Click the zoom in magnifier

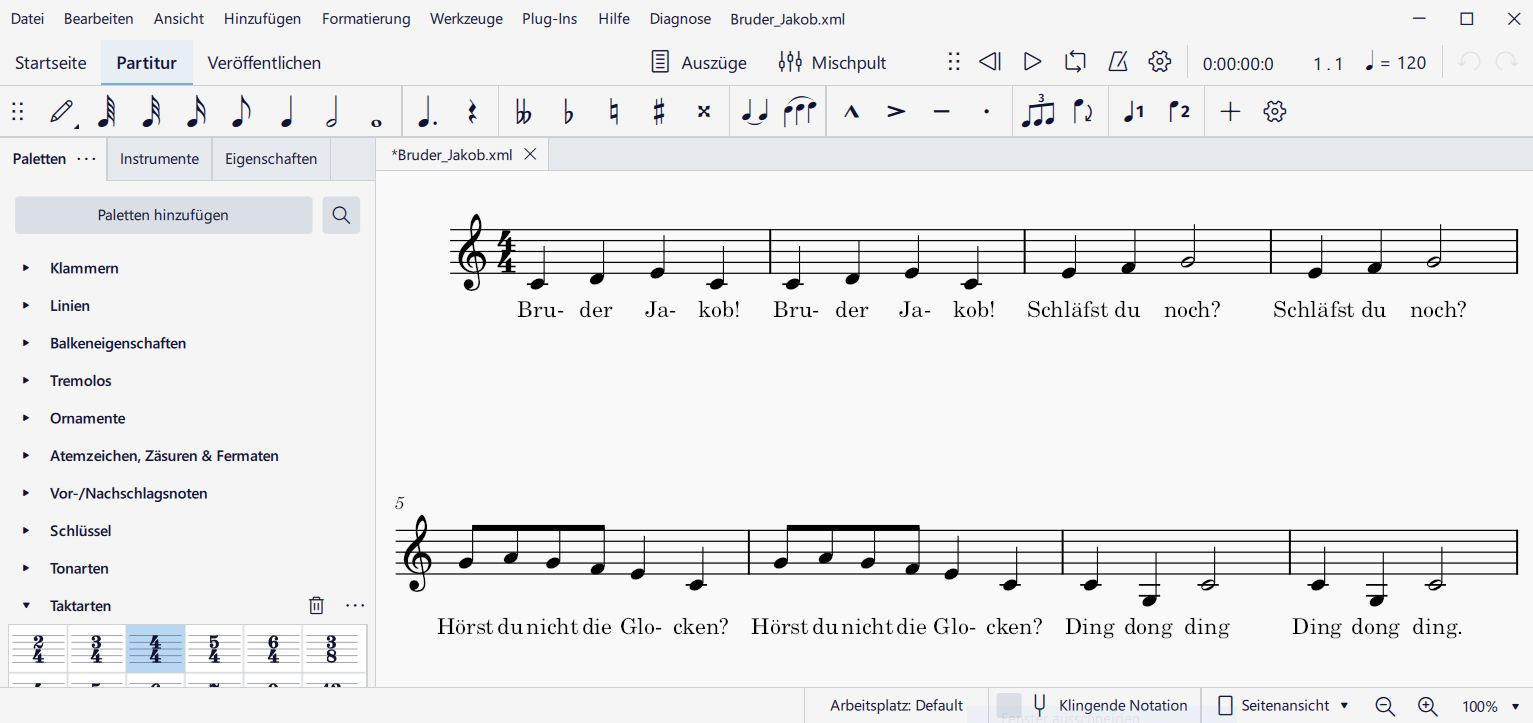[x=1427, y=706]
